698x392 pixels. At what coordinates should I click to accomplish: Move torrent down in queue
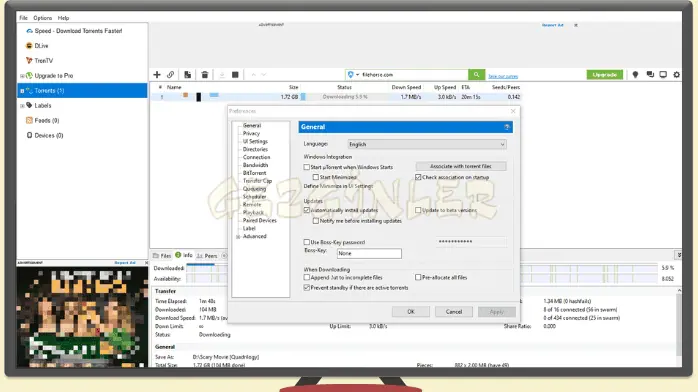click(264, 75)
